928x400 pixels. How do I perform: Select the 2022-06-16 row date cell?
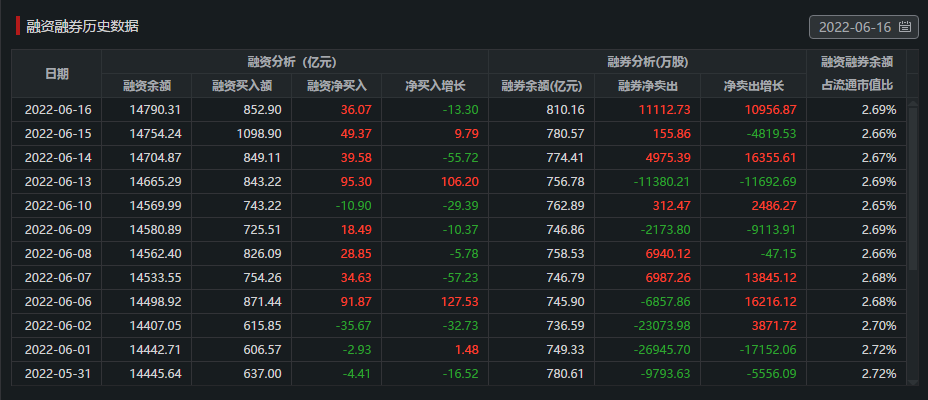point(57,109)
